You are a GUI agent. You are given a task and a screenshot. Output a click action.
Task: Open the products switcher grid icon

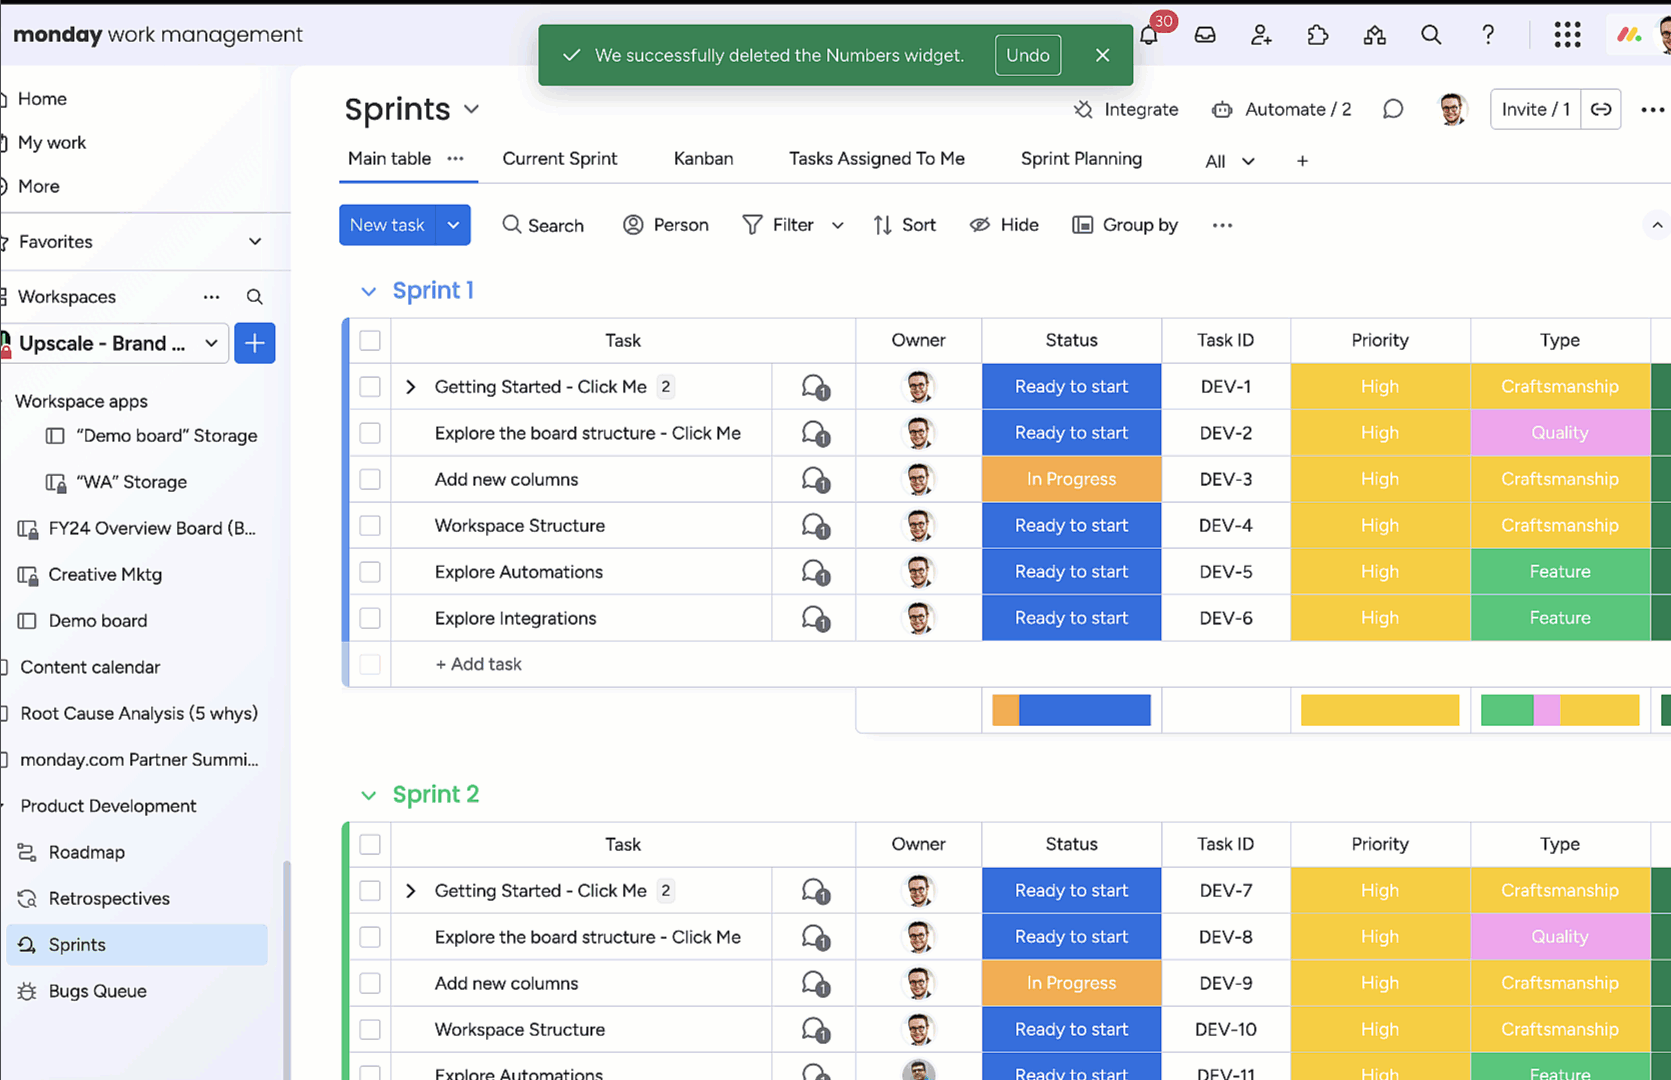(x=1567, y=35)
